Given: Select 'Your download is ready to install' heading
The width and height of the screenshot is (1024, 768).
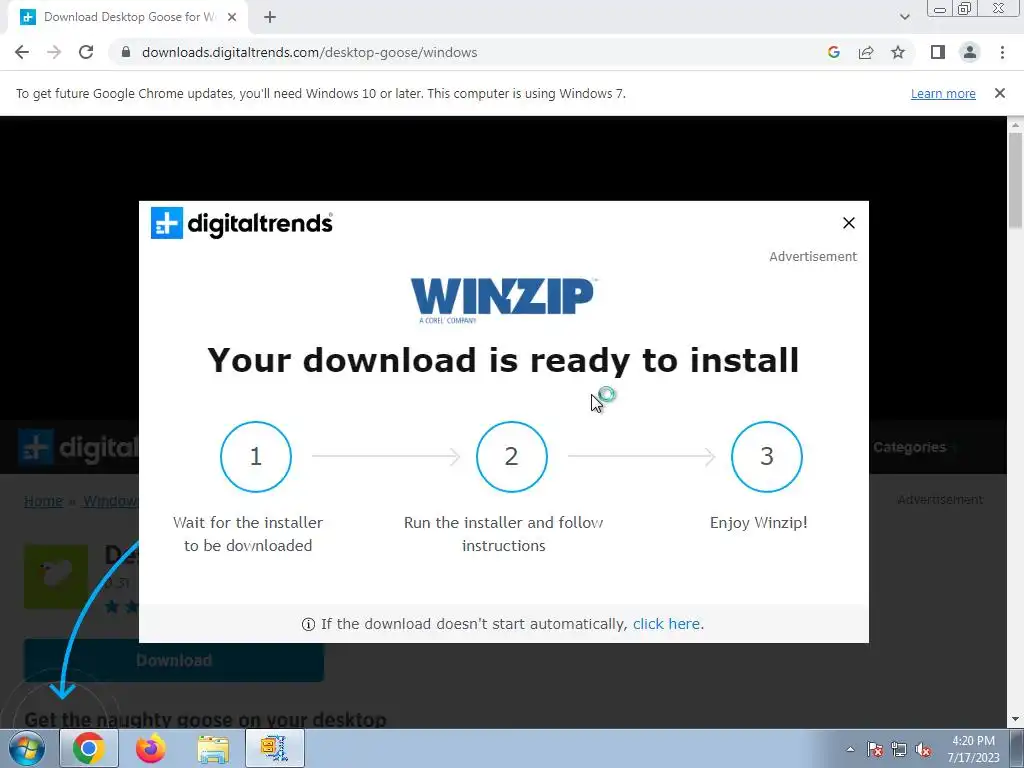Looking at the screenshot, I should point(503,360).
